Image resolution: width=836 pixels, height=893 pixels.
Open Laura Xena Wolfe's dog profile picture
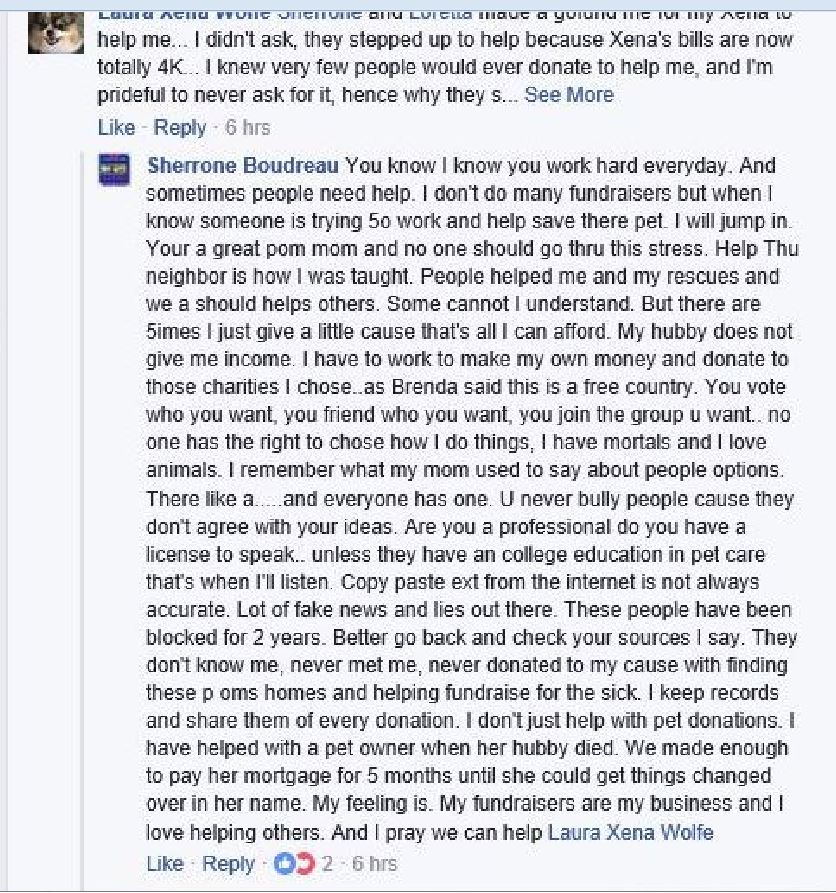tap(56, 33)
